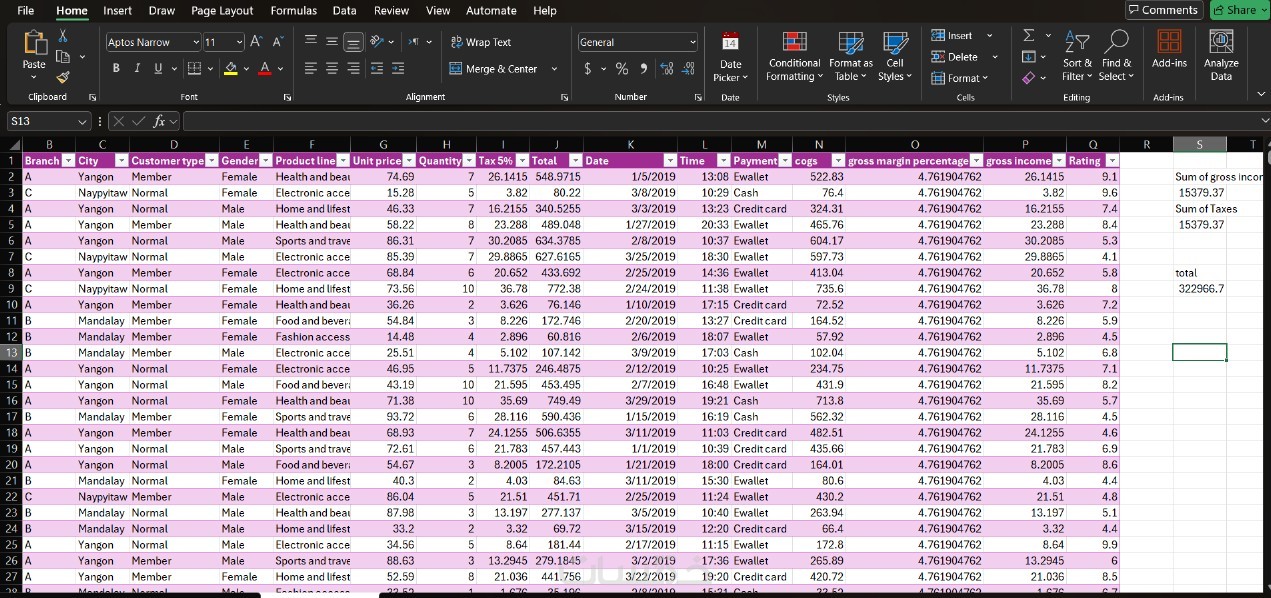
Task: Open the font name Aptos Narrow dropdown
Action: (x=196, y=42)
